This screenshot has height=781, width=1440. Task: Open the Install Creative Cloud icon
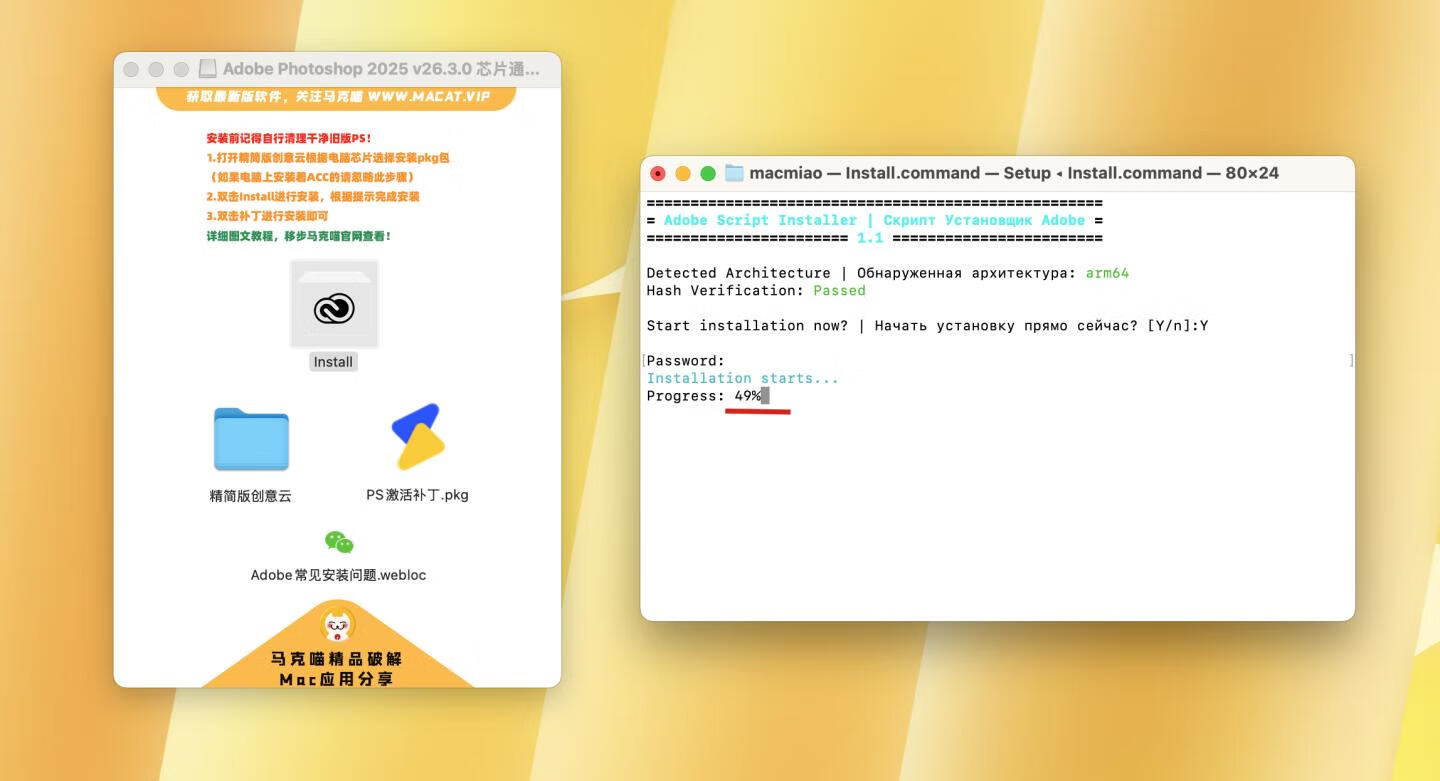point(334,304)
